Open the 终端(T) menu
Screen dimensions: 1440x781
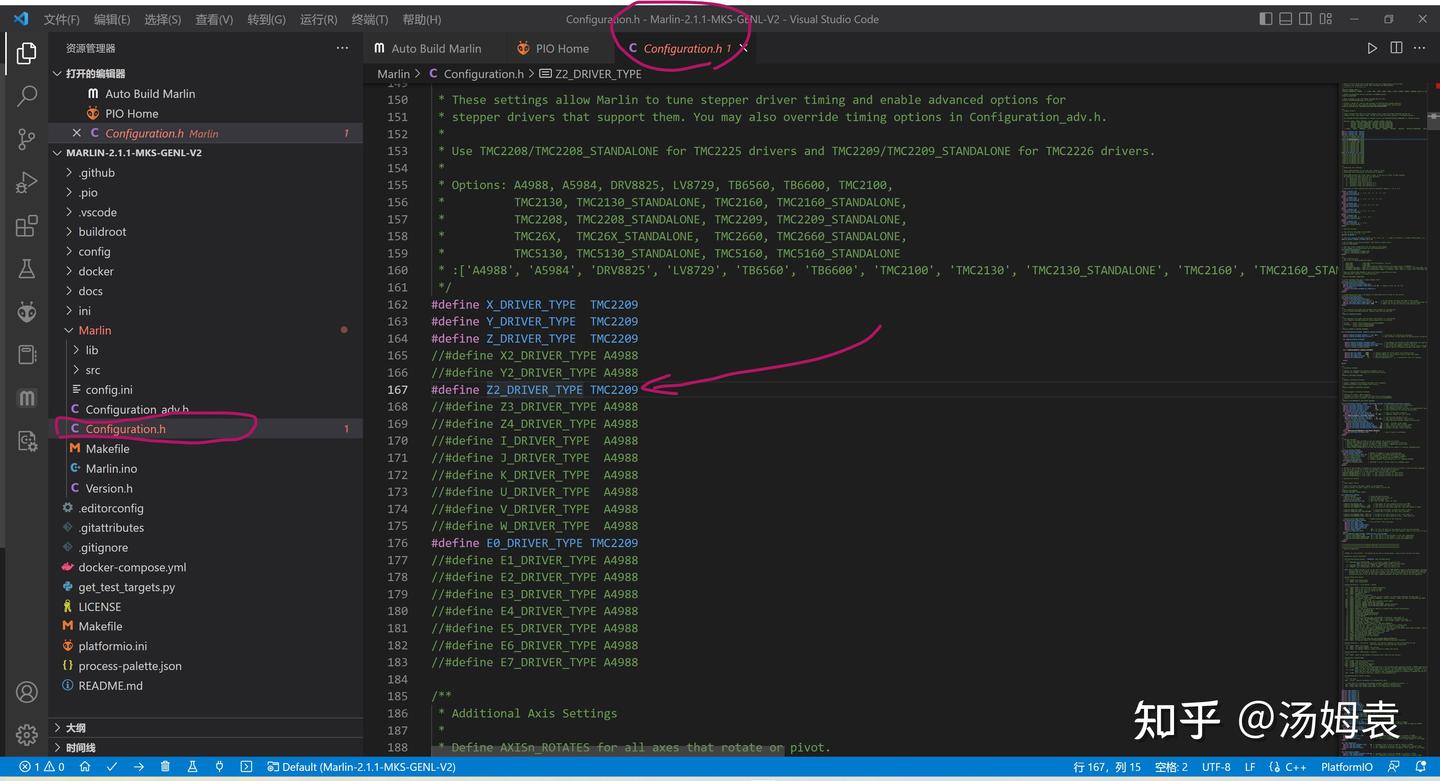[369, 19]
